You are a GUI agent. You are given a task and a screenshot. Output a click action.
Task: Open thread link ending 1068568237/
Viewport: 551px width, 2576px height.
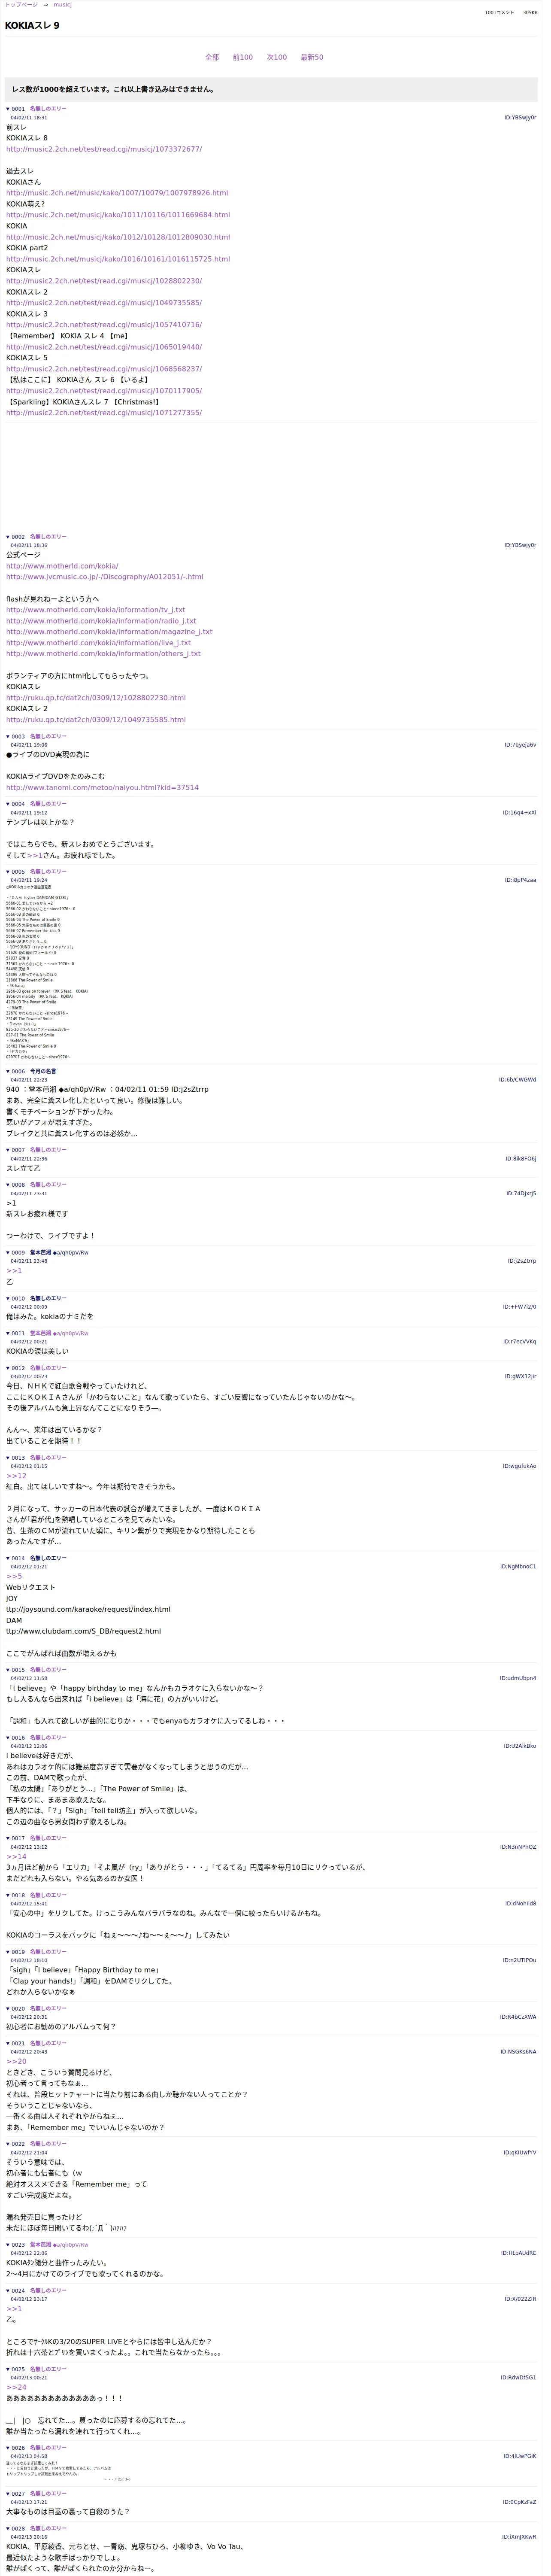click(x=104, y=369)
